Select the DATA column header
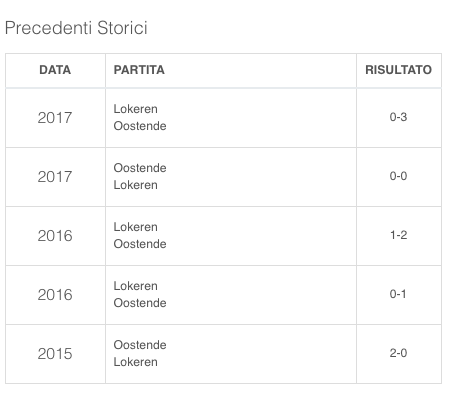Viewport: 458px width, 394px height. point(55,70)
